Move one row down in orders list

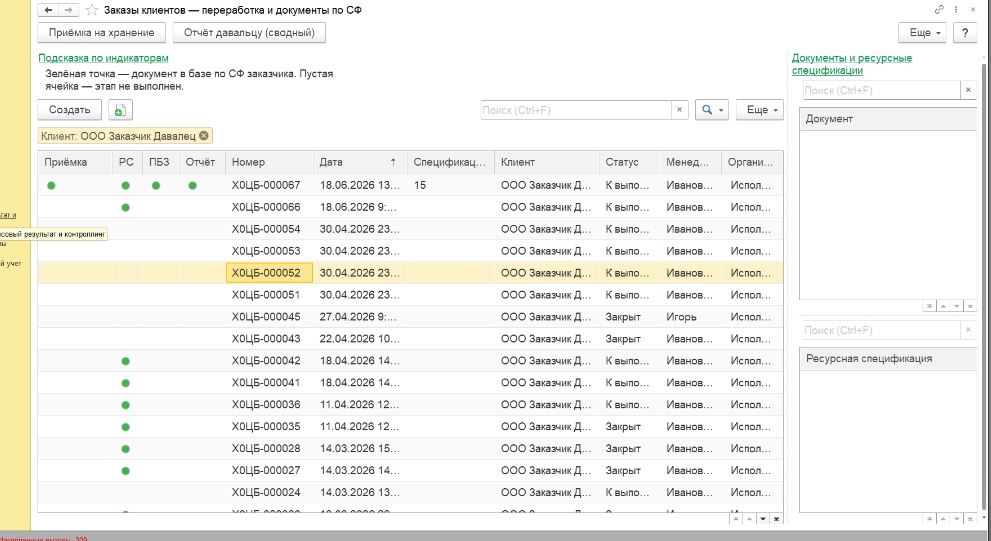[763, 519]
